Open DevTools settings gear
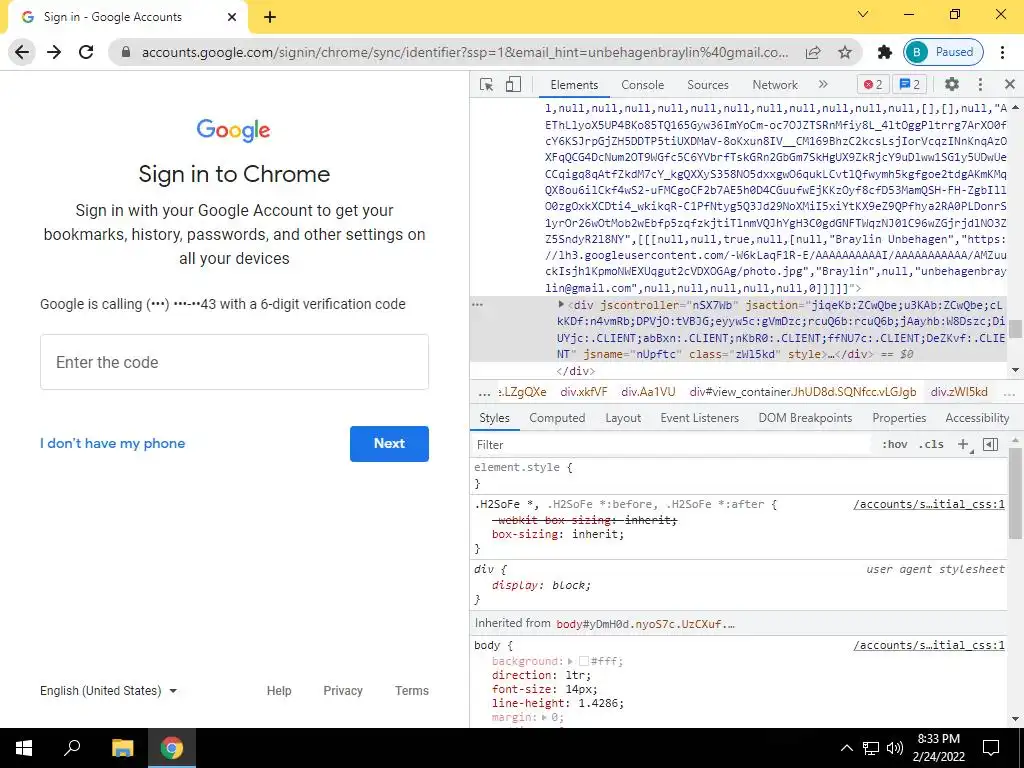The image size is (1024, 768). coord(952,84)
